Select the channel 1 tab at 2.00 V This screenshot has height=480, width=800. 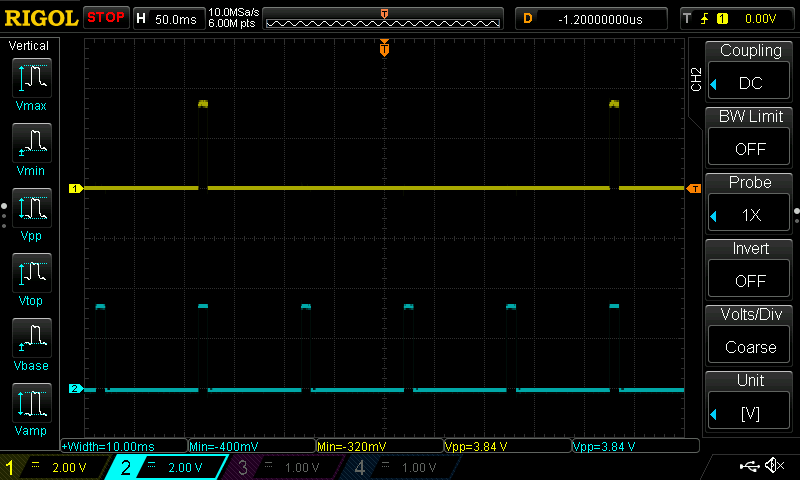[x=54, y=467]
